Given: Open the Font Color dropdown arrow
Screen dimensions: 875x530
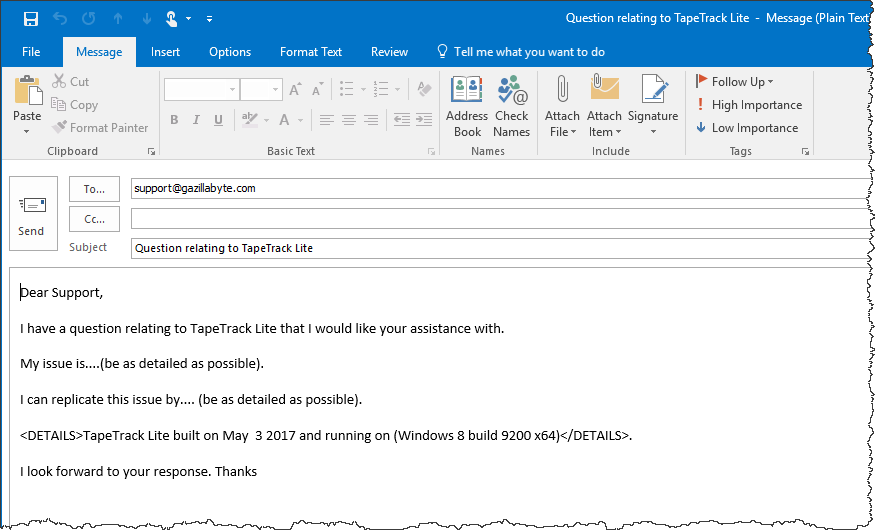Looking at the screenshot, I should 300,120.
